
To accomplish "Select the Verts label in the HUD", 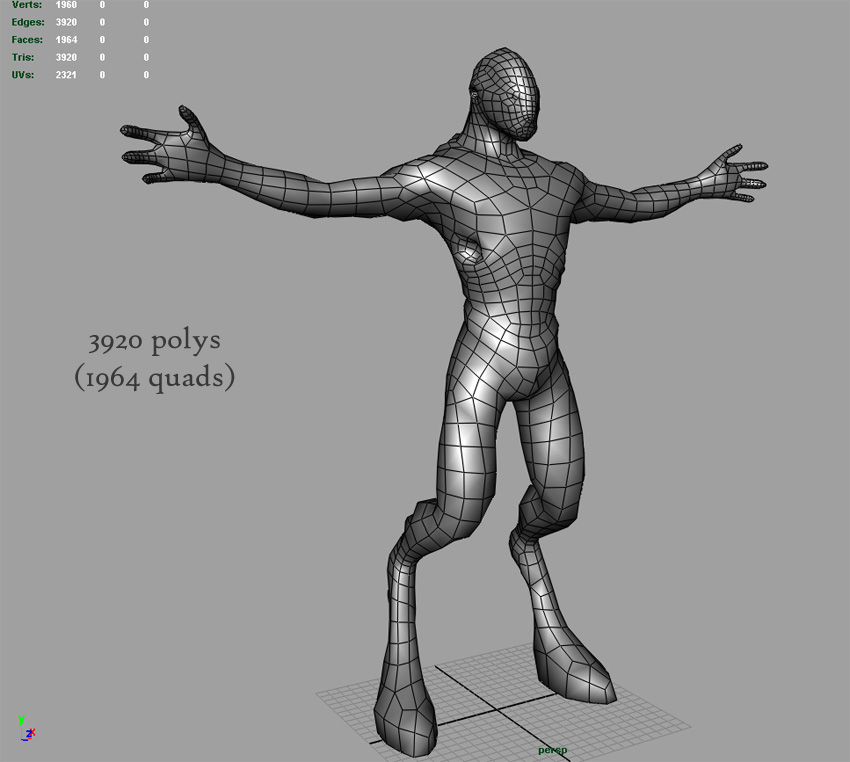I will point(27,5).
